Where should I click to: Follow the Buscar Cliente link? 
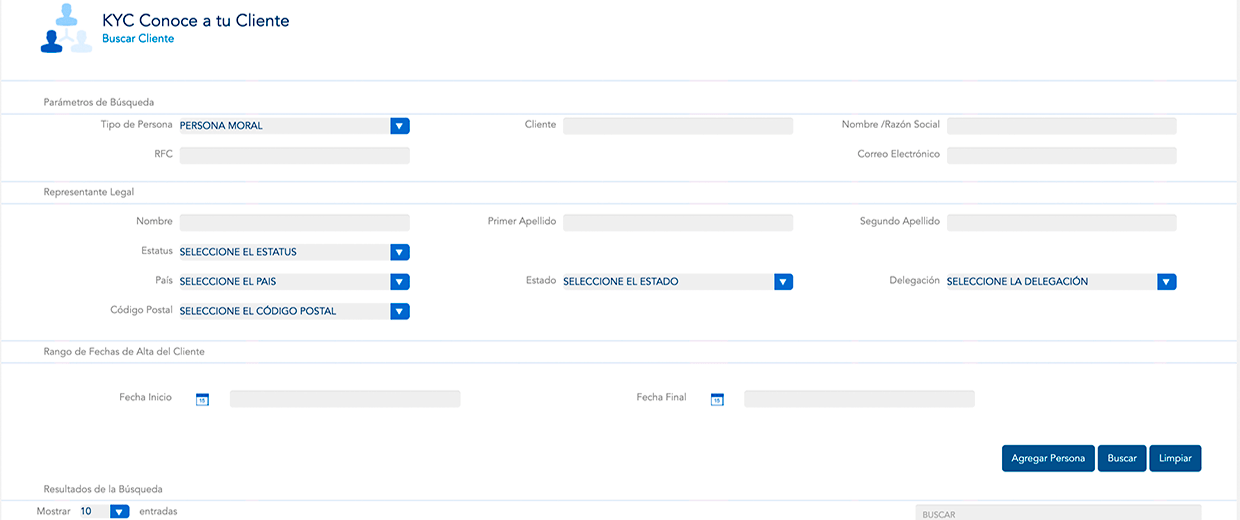point(138,39)
